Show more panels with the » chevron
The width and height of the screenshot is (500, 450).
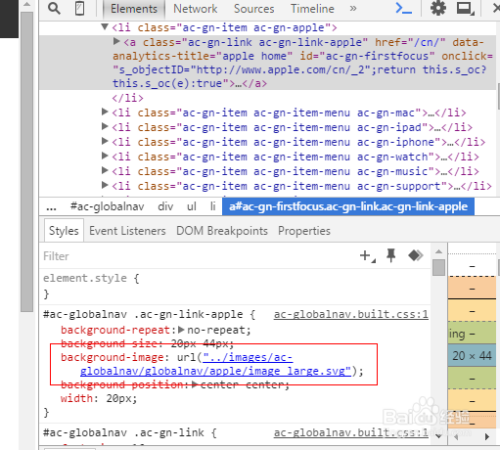coord(353,9)
